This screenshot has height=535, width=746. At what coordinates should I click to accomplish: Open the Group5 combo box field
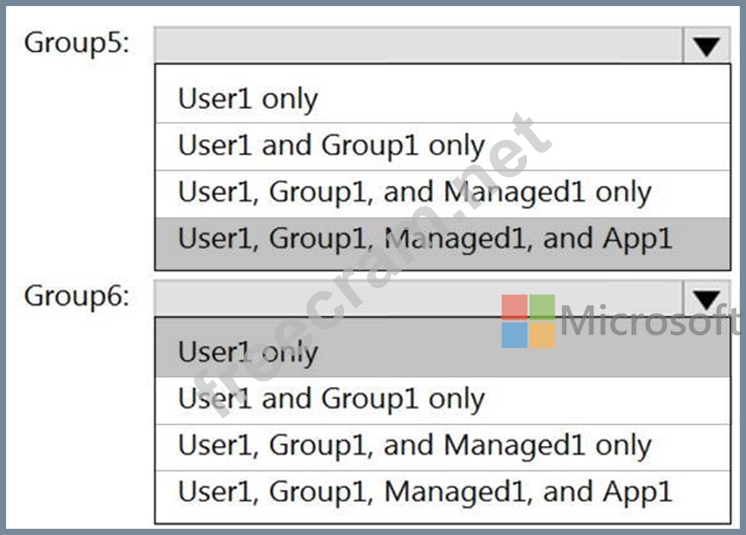(418, 45)
